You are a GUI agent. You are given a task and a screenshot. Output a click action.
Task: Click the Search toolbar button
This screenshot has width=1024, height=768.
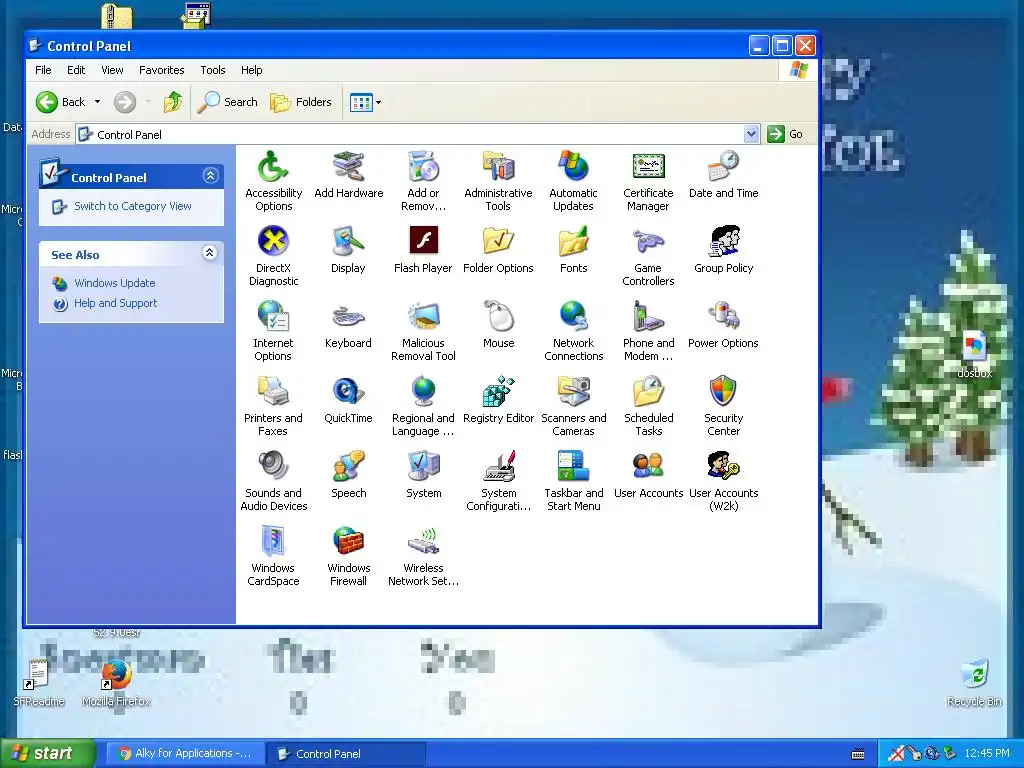coord(228,102)
